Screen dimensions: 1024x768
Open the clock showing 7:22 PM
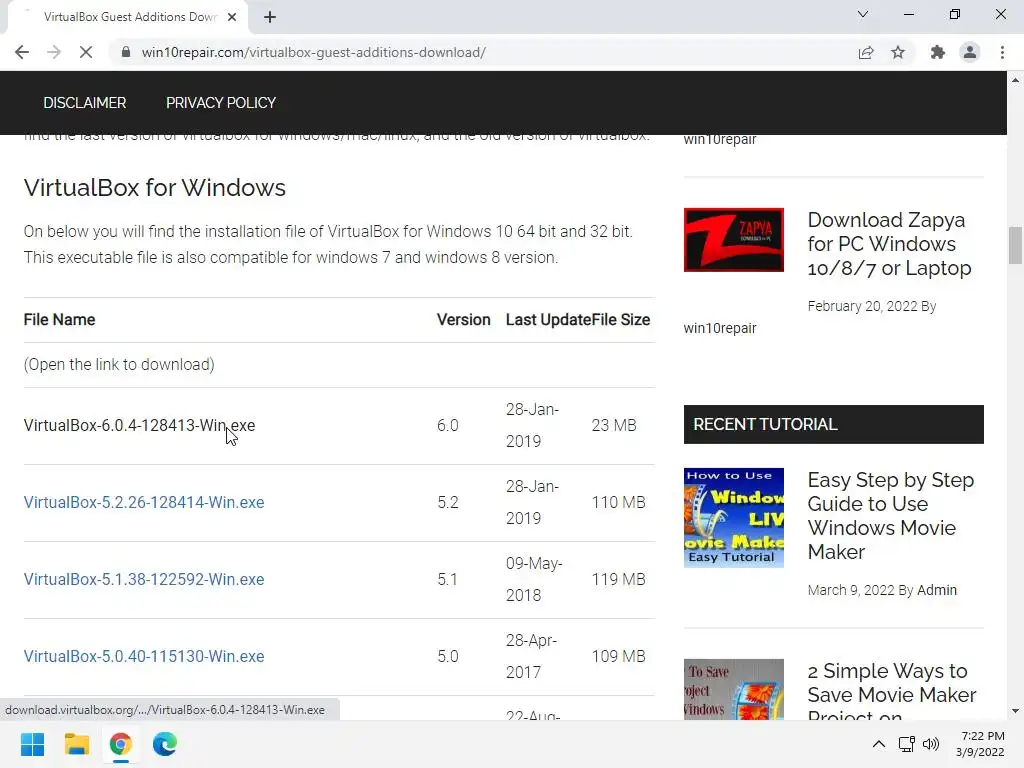click(x=980, y=744)
